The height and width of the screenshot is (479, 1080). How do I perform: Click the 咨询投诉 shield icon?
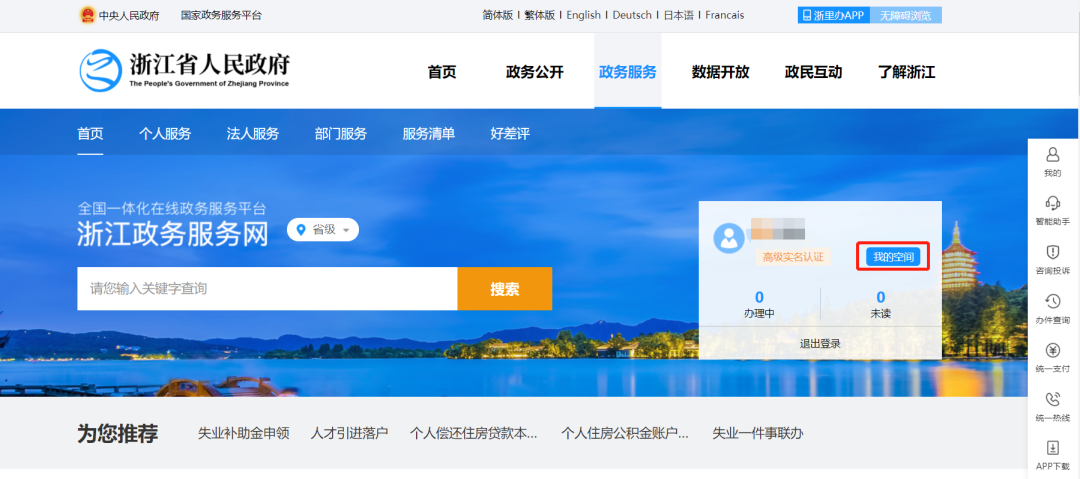1052,252
